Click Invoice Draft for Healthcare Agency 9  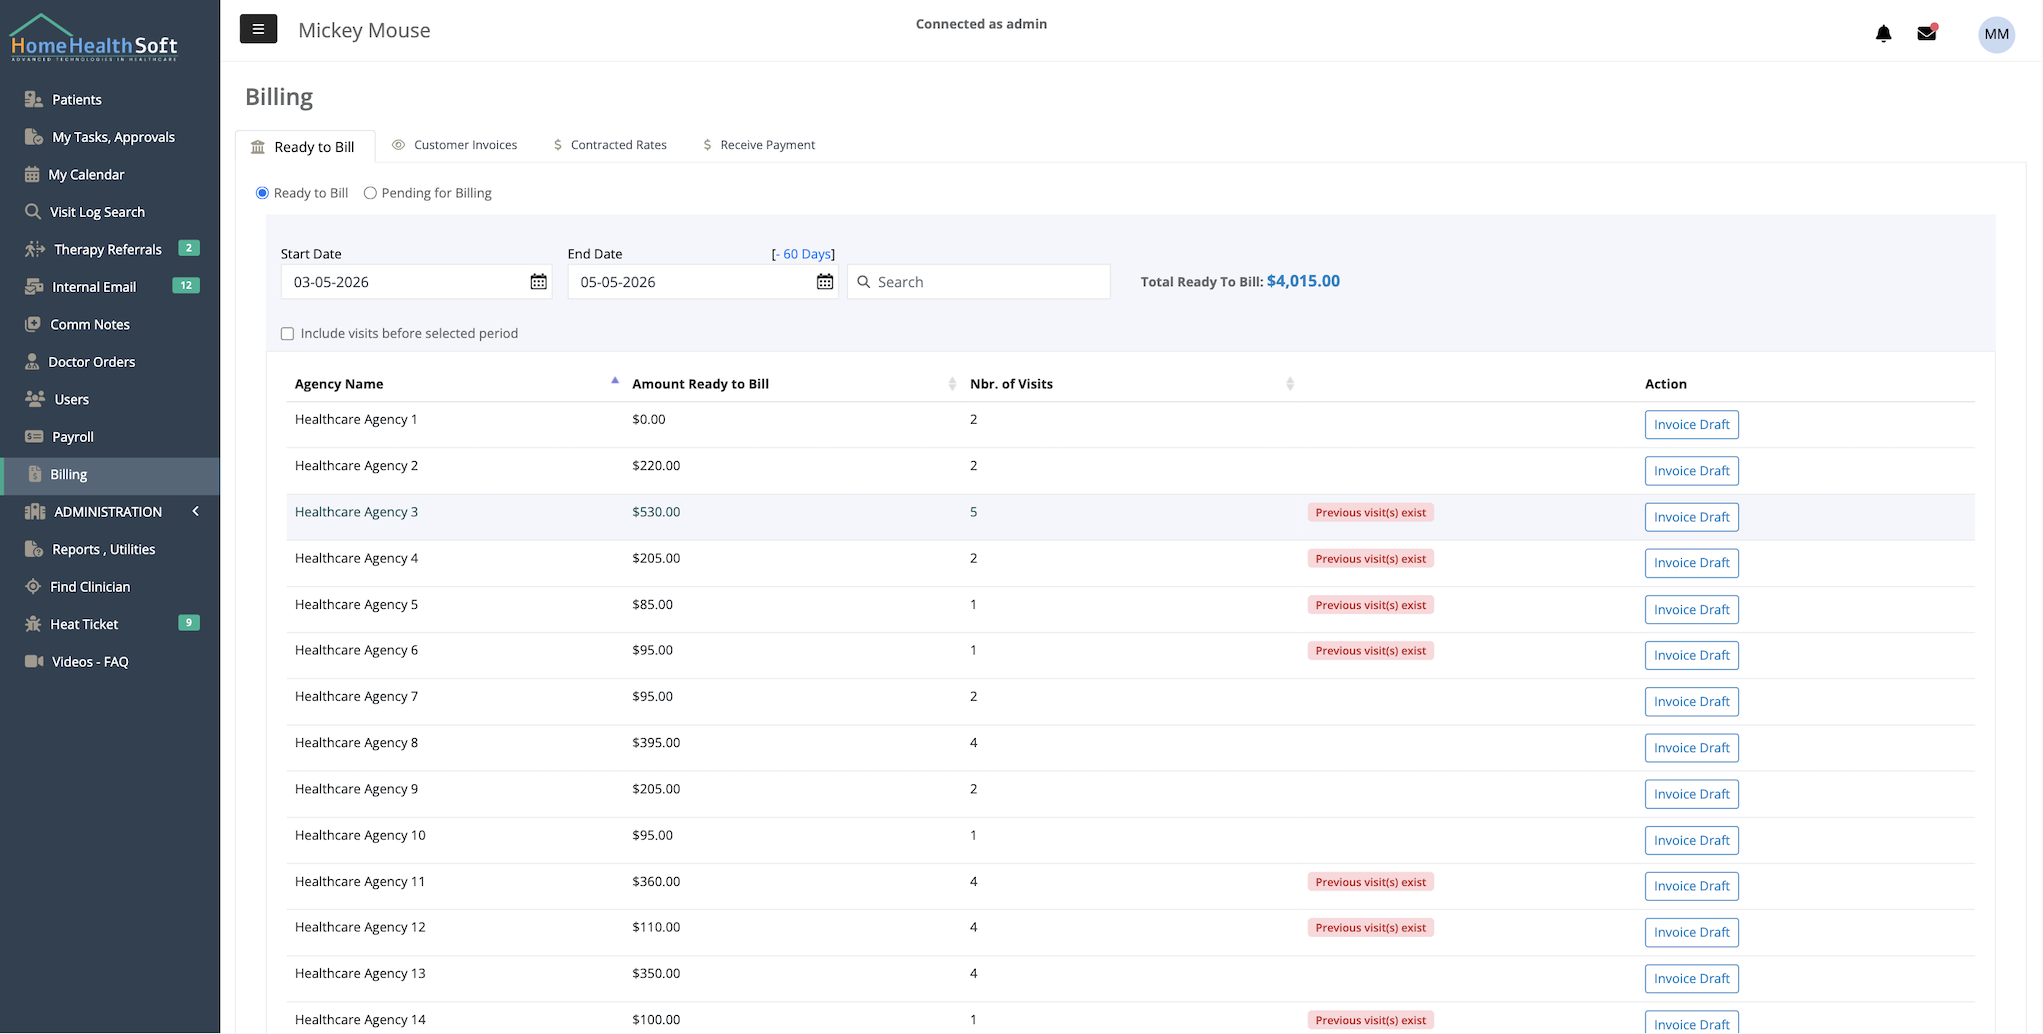[x=1691, y=794]
